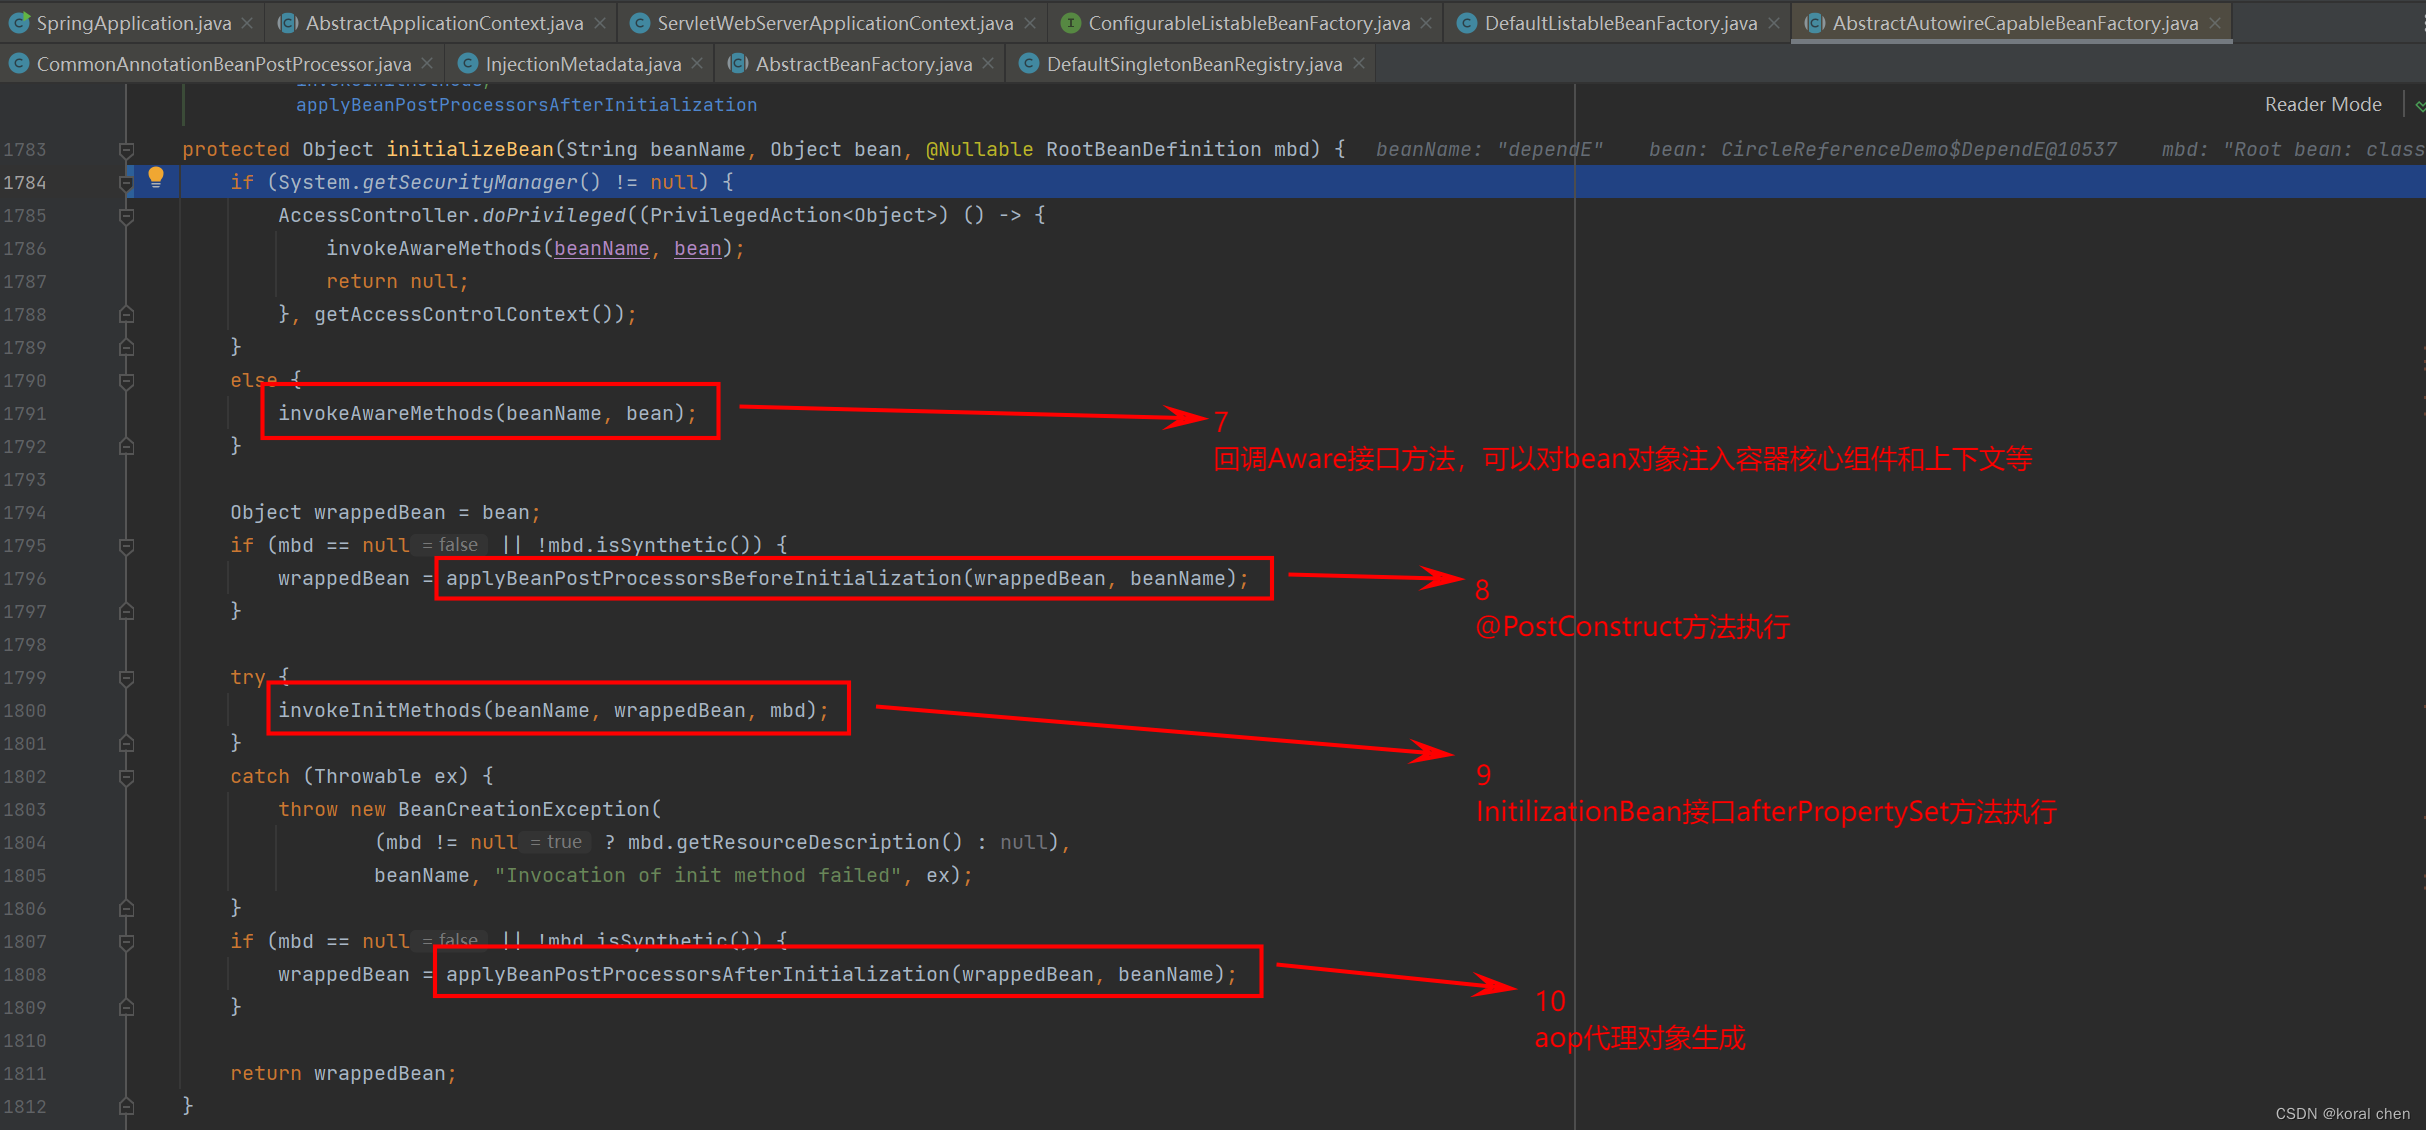Click return wrappedBean statement on line 1811

[x=343, y=1073]
